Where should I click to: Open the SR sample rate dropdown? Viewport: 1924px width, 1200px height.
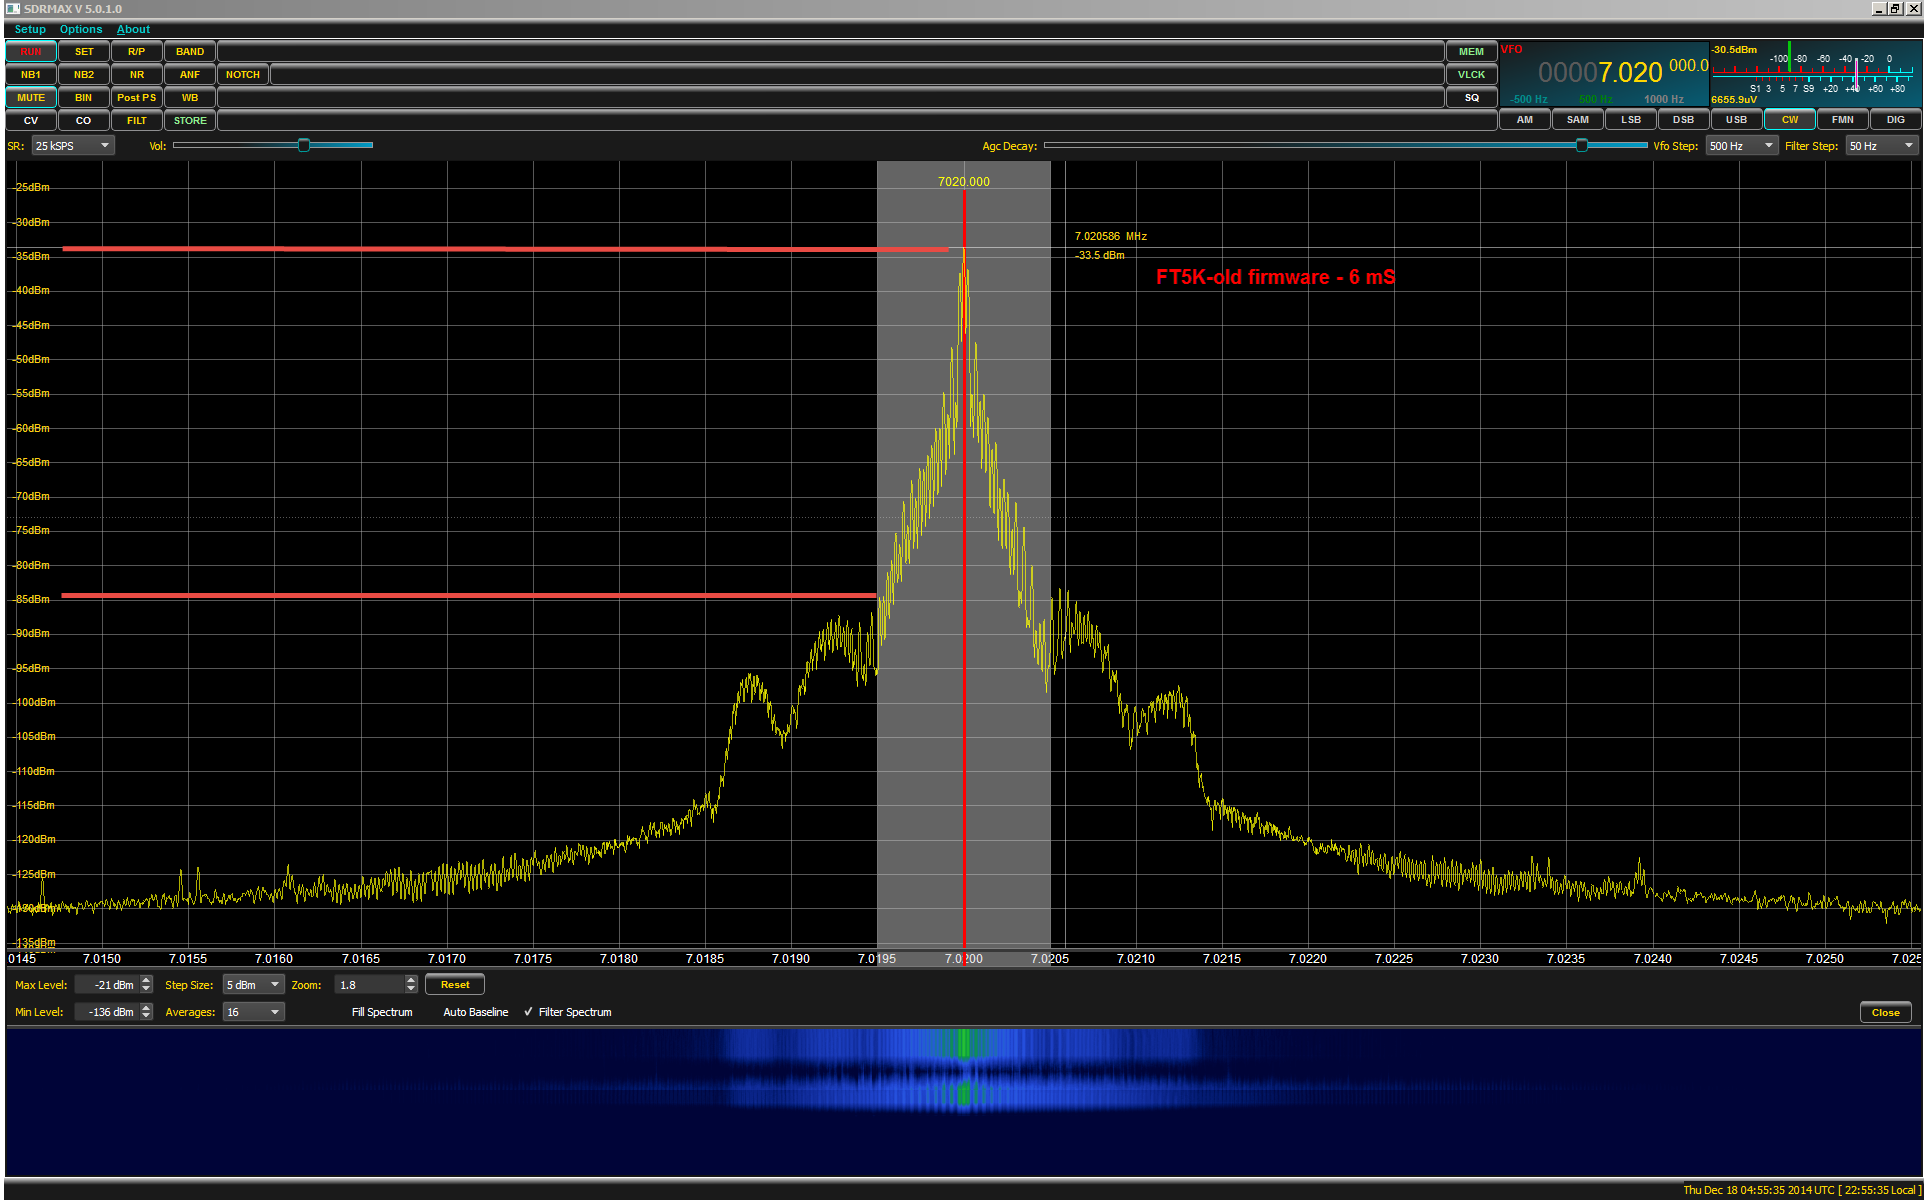tap(73, 146)
